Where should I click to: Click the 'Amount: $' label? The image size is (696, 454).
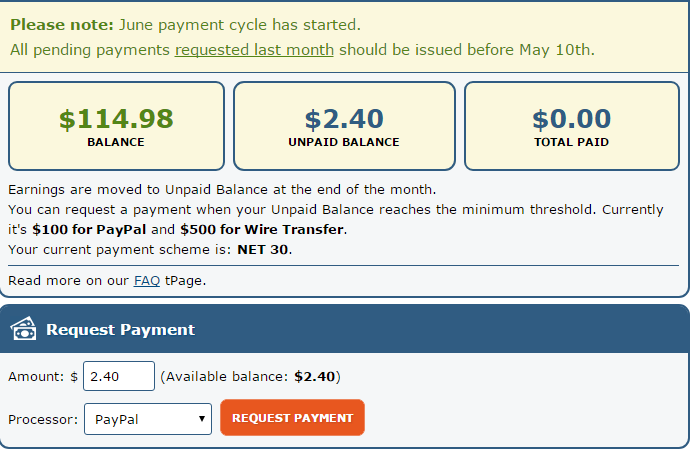click(43, 377)
